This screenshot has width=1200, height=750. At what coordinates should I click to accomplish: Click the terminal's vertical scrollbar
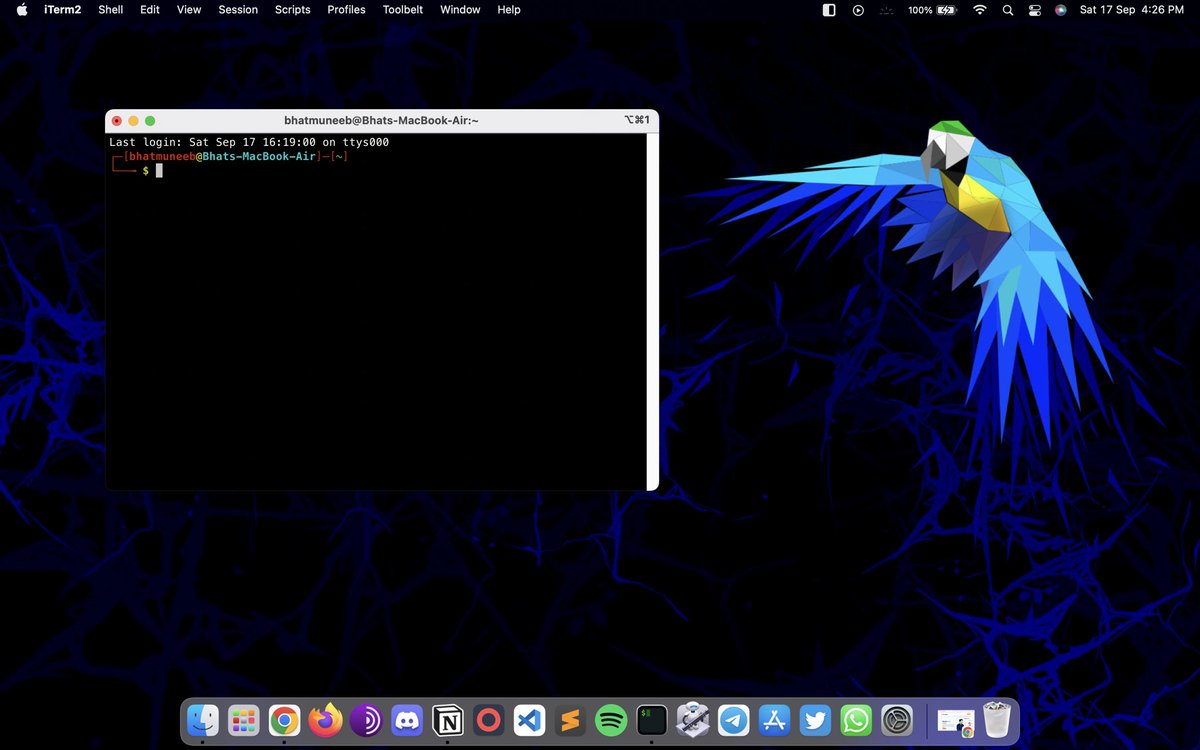[x=653, y=311]
